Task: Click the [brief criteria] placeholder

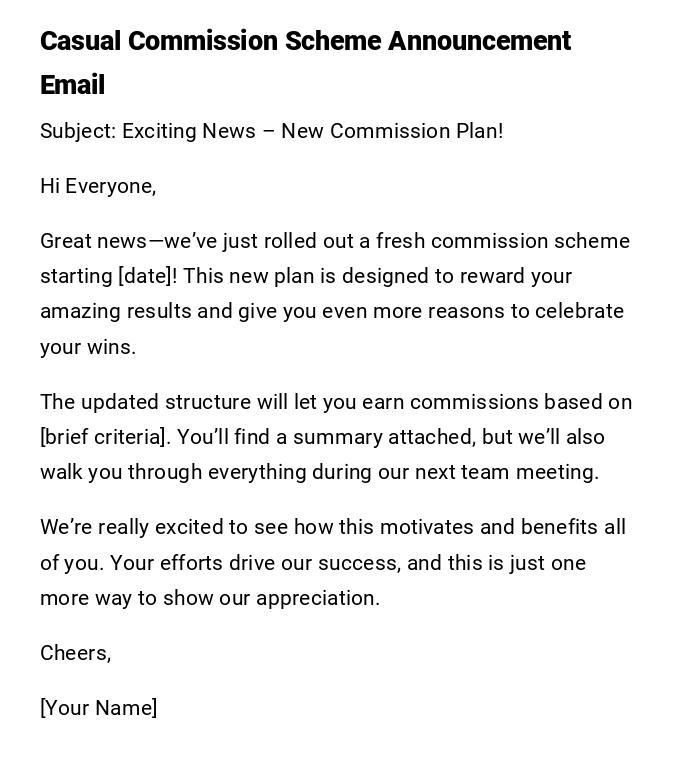Action: click(103, 437)
